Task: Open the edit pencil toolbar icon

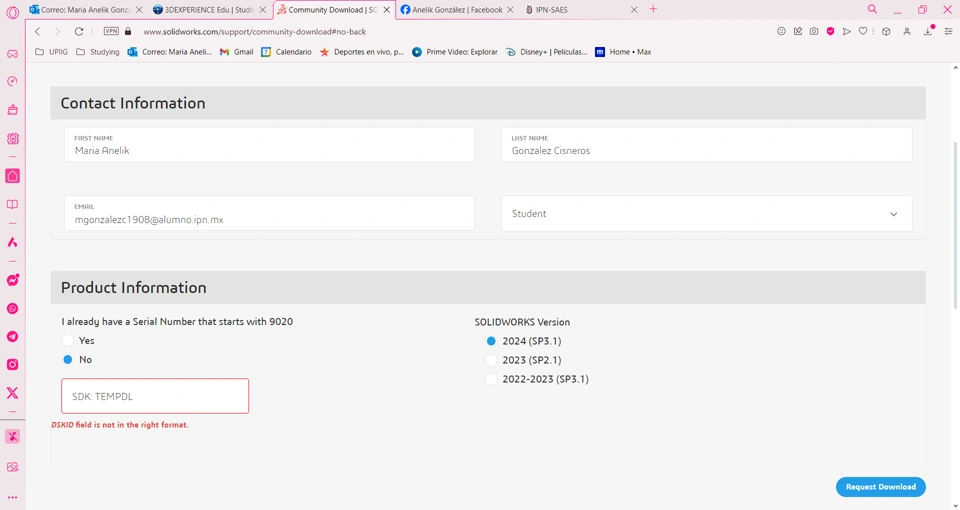Action: 798,31
